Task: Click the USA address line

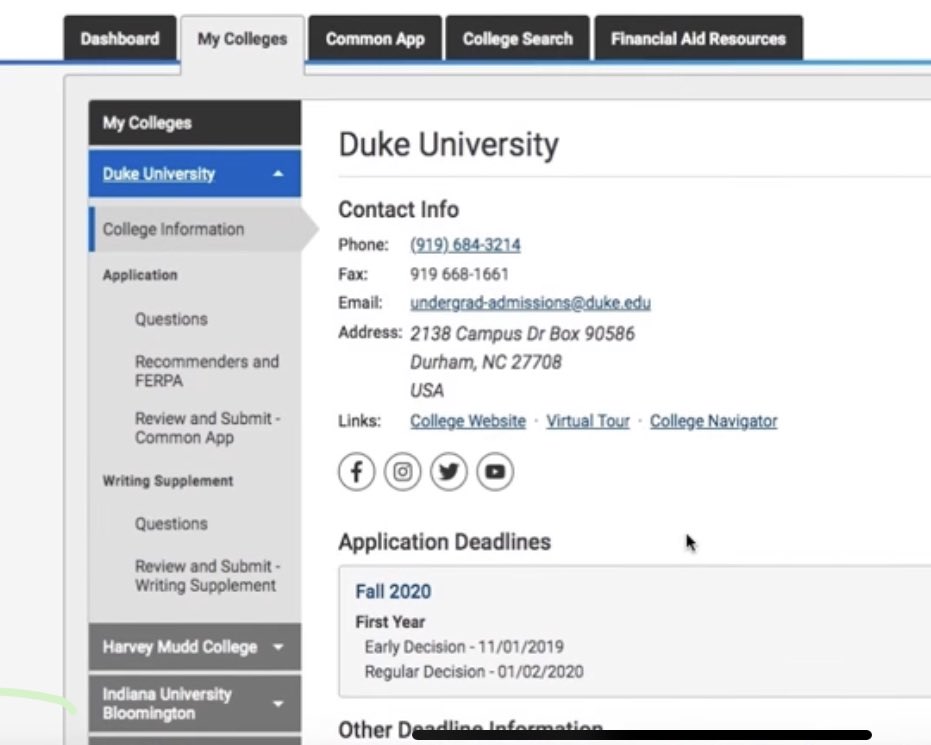Action: pyautogui.click(x=426, y=391)
